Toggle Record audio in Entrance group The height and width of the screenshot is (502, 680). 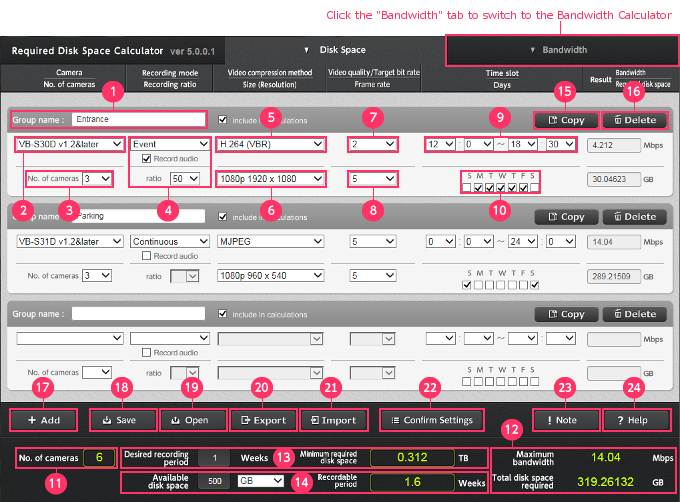coord(148,159)
